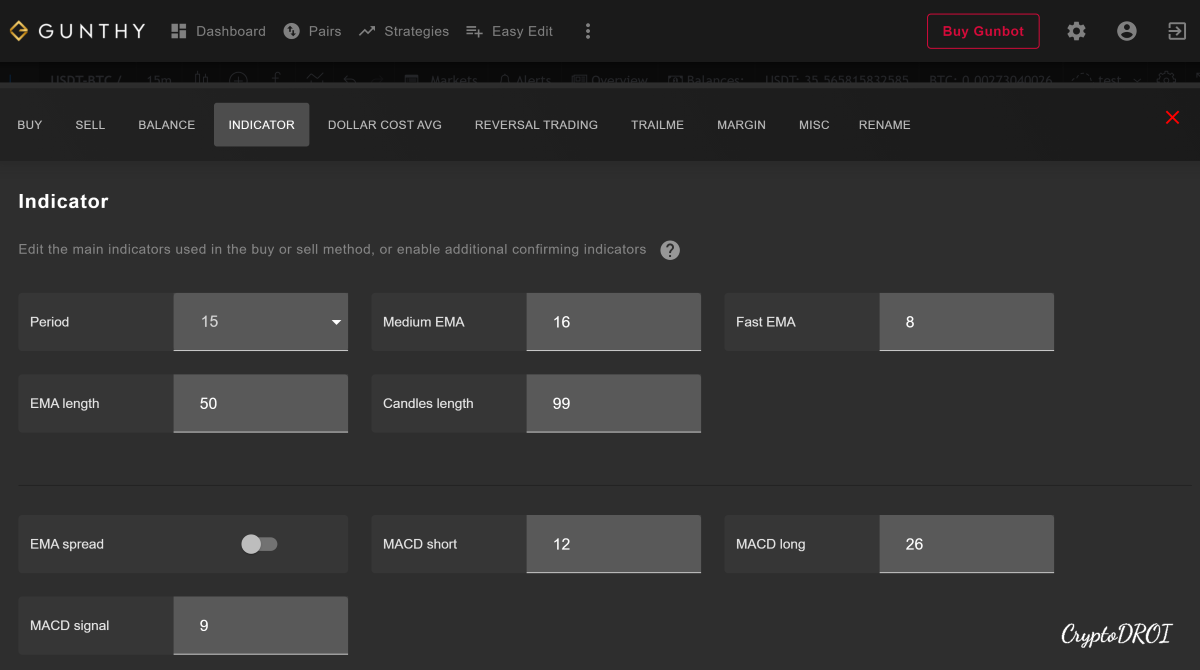This screenshot has width=1200, height=670.
Task: Click the Buy Gunbot button
Action: click(x=983, y=31)
